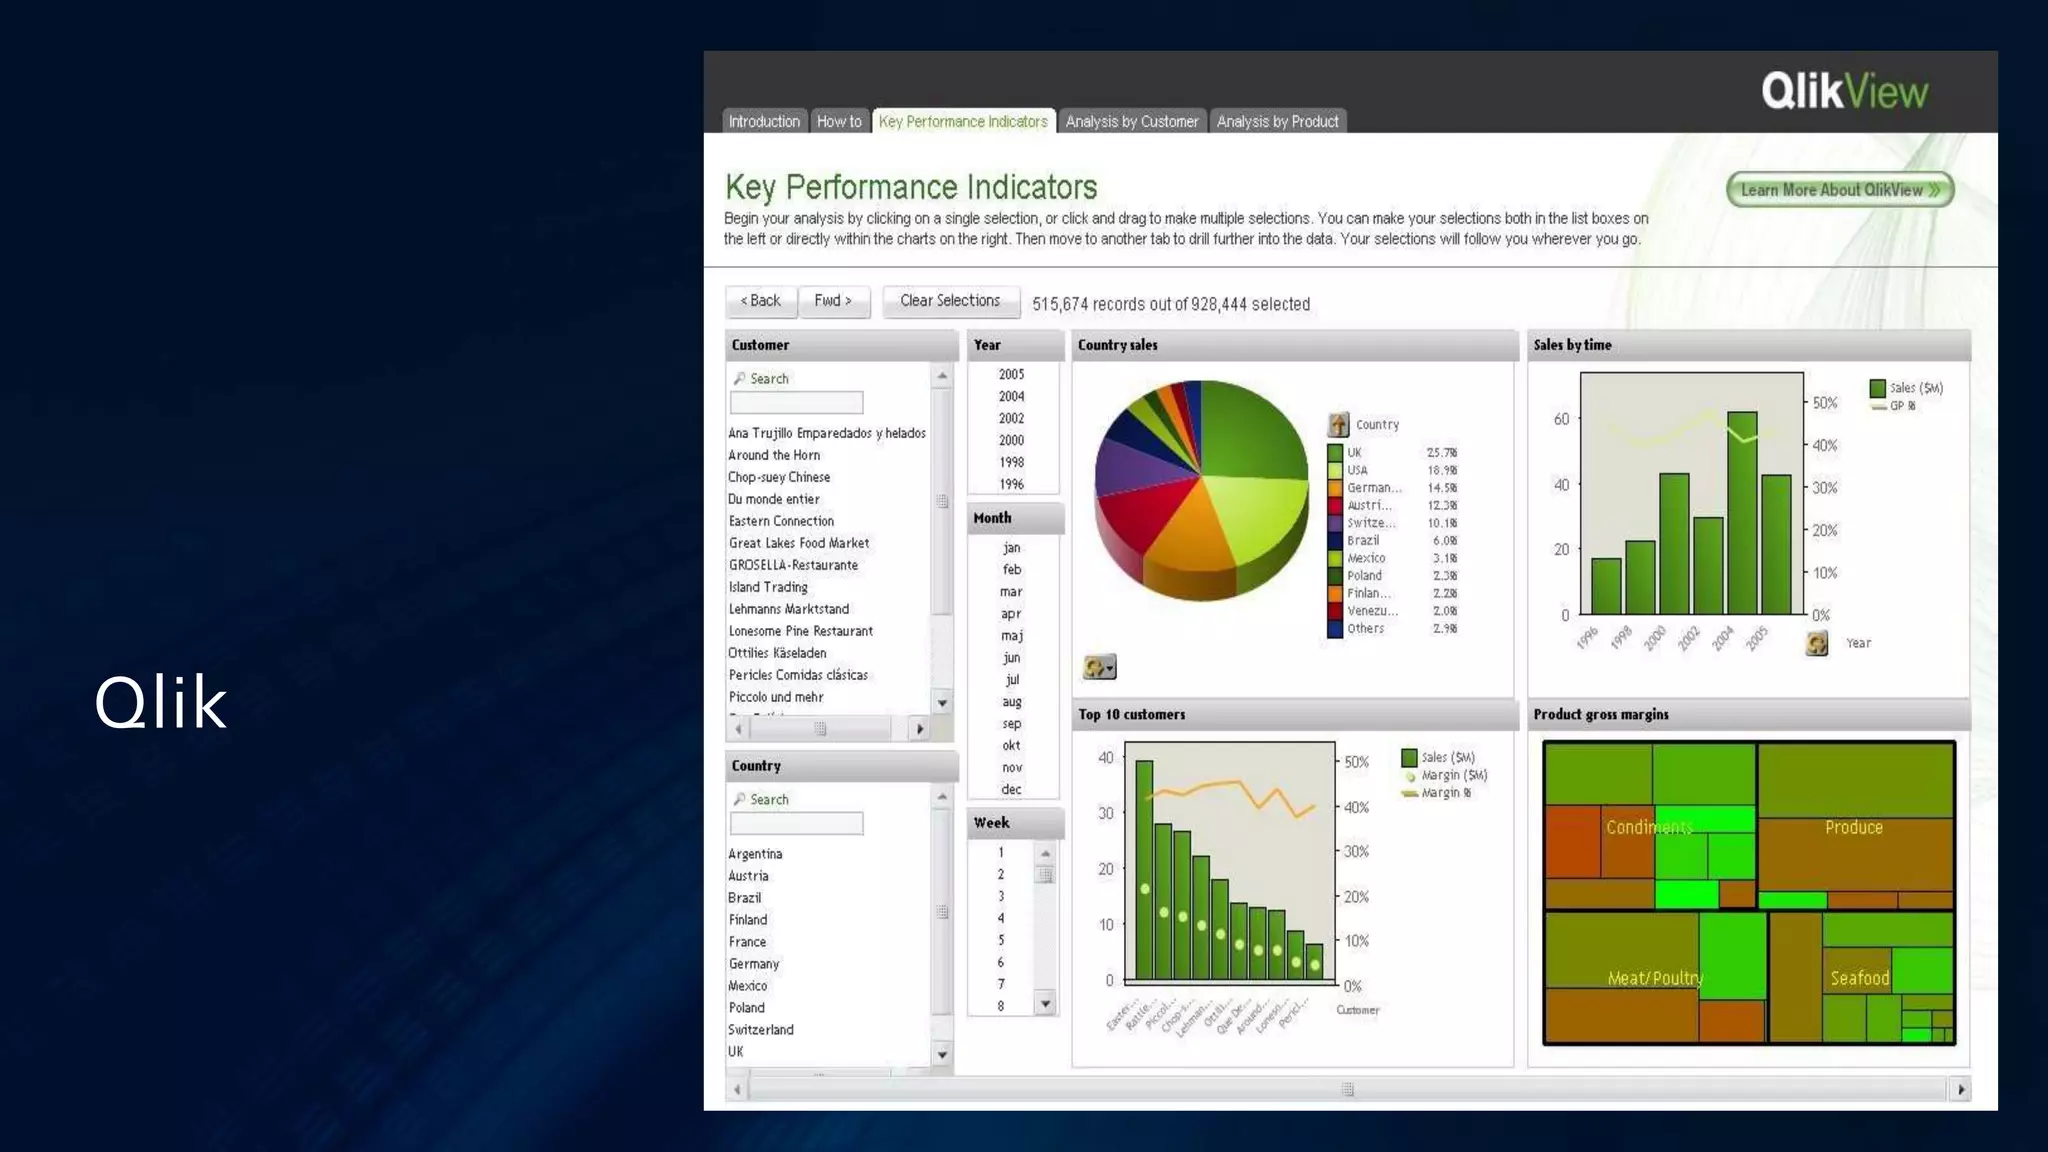
Task: Select year 2004 in Year list
Action: click(1011, 396)
